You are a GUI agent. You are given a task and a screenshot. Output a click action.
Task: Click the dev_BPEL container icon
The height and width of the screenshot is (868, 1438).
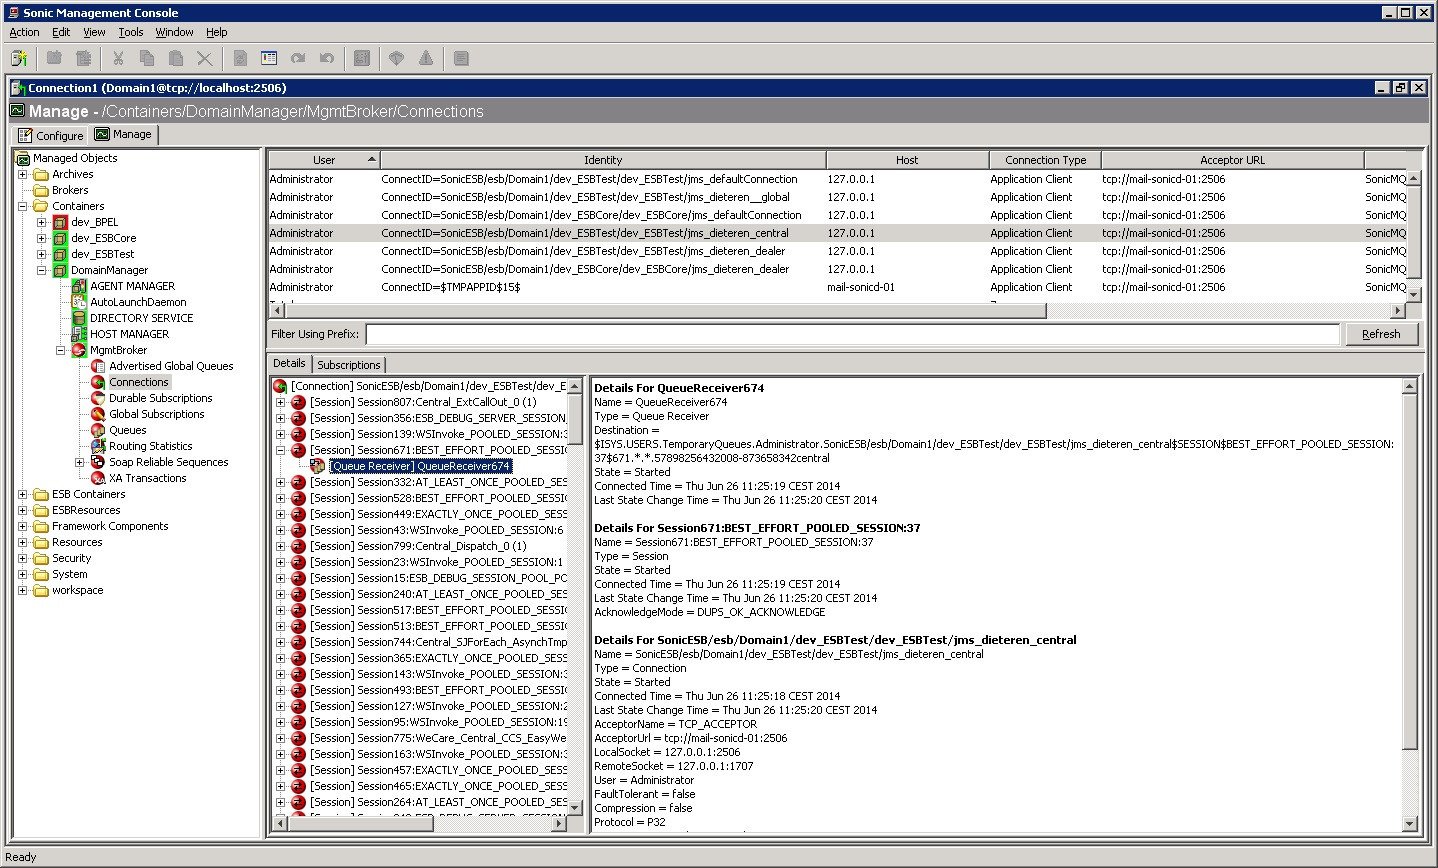click(60, 222)
